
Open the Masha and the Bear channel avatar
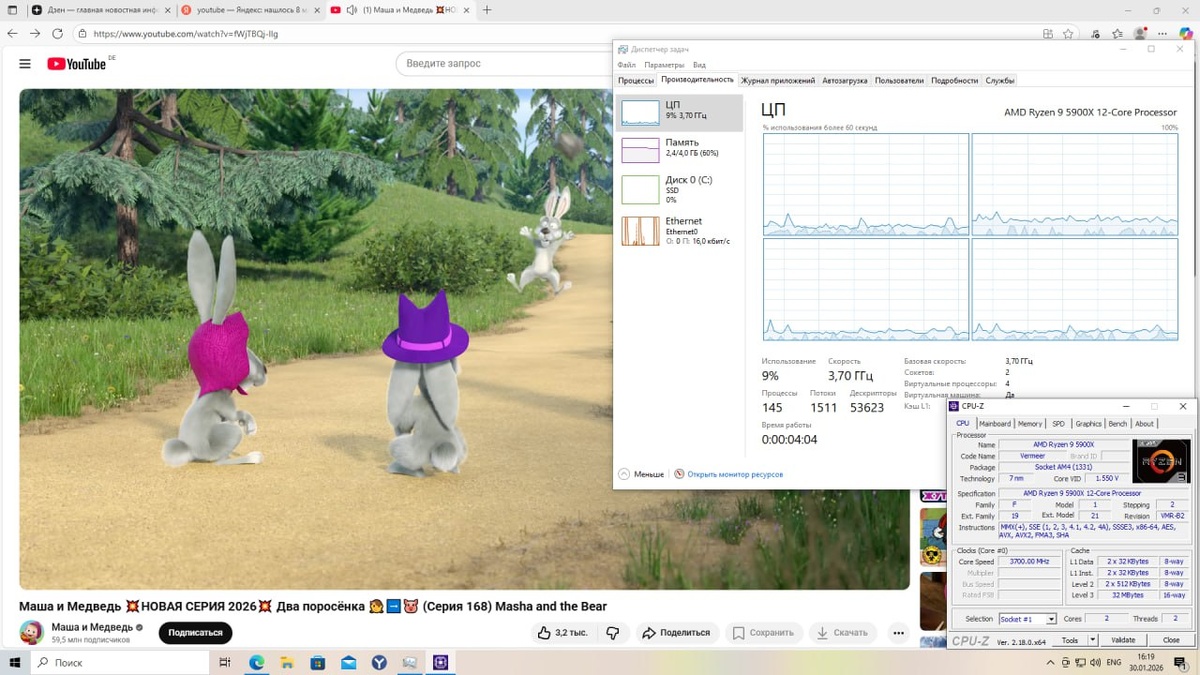[32, 633]
